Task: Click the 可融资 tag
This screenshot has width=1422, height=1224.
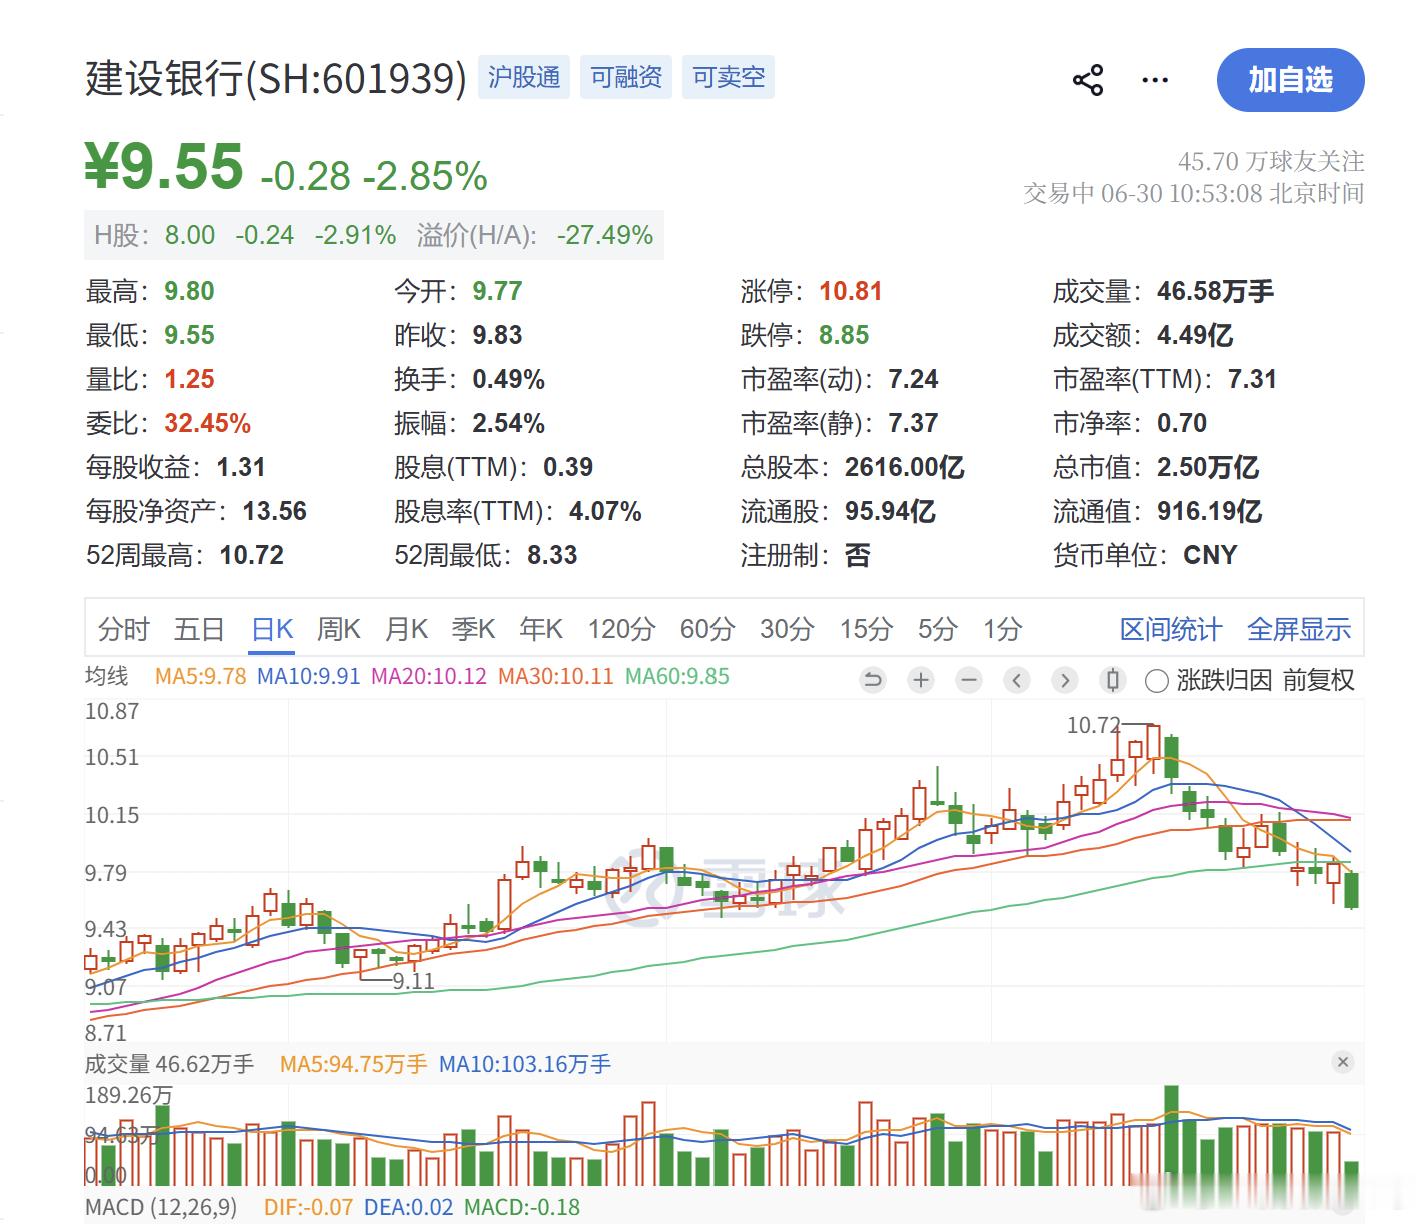Action: click(x=626, y=77)
